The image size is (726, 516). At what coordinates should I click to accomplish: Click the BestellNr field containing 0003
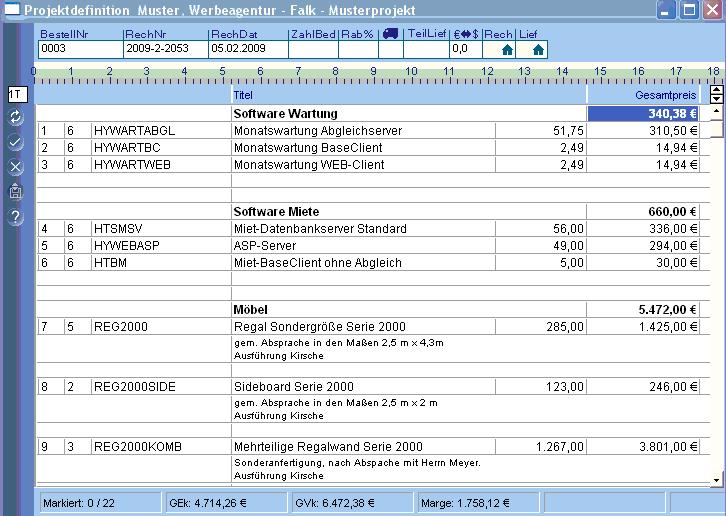(80, 48)
